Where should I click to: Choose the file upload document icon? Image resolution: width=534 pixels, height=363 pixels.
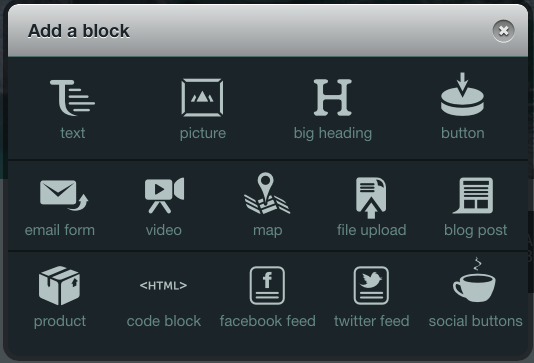pos(371,198)
